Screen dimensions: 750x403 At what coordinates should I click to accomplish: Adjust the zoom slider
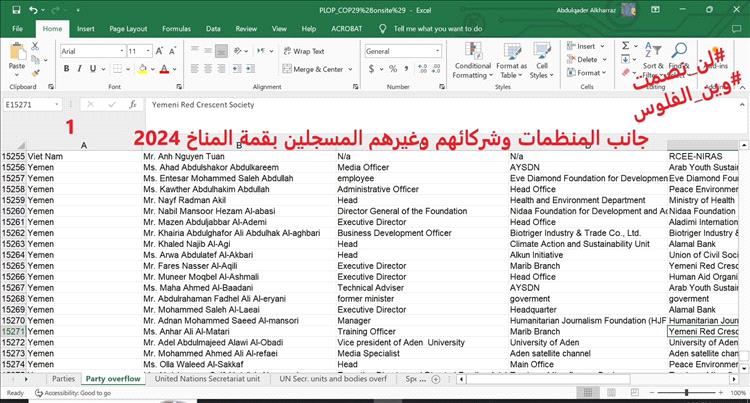(687, 392)
